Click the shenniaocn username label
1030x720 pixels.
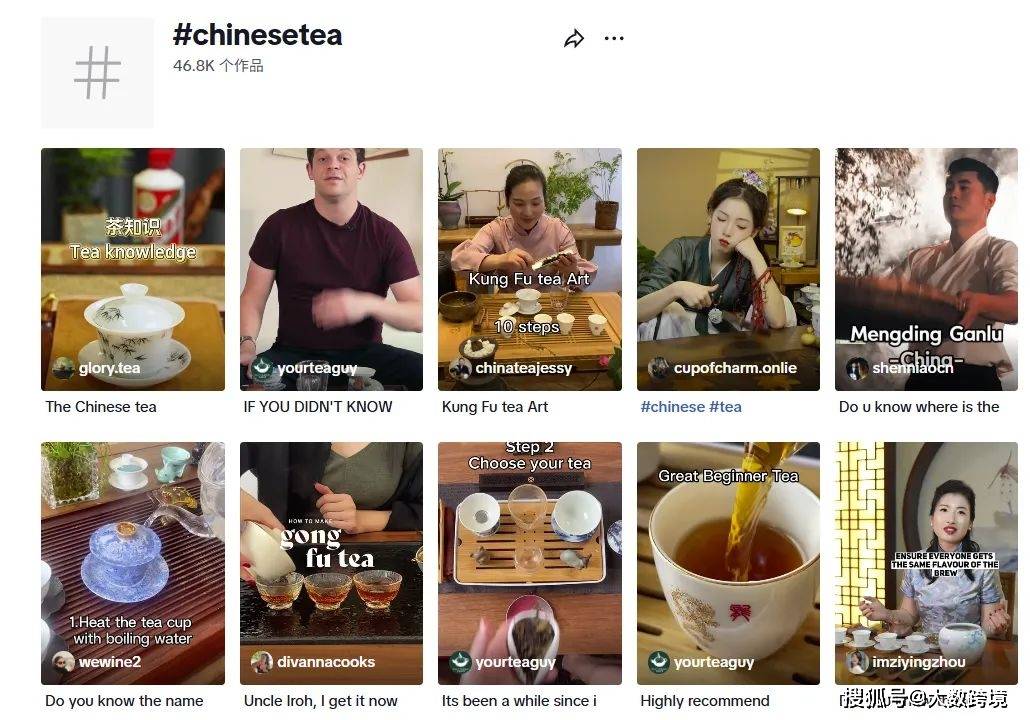912,368
